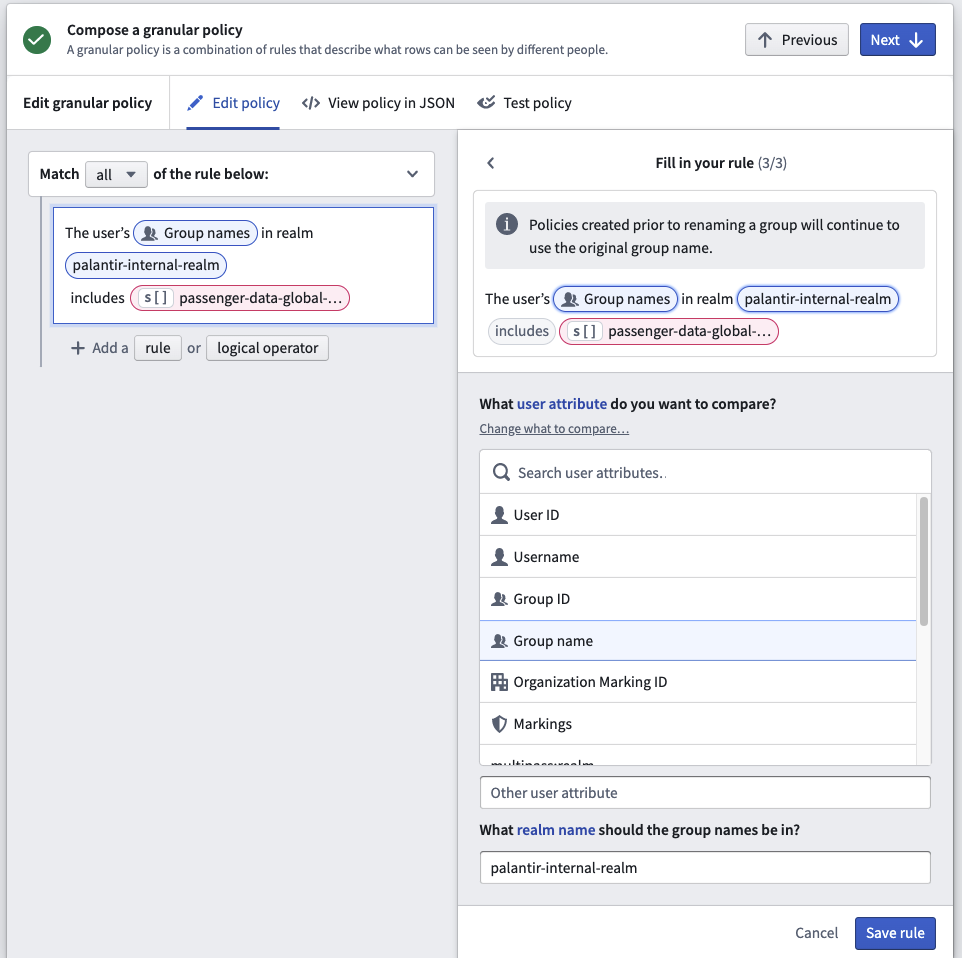Image resolution: width=962 pixels, height=958 pixels.
Task: Collapse the rule group with chevron
Action: [412, 174]
